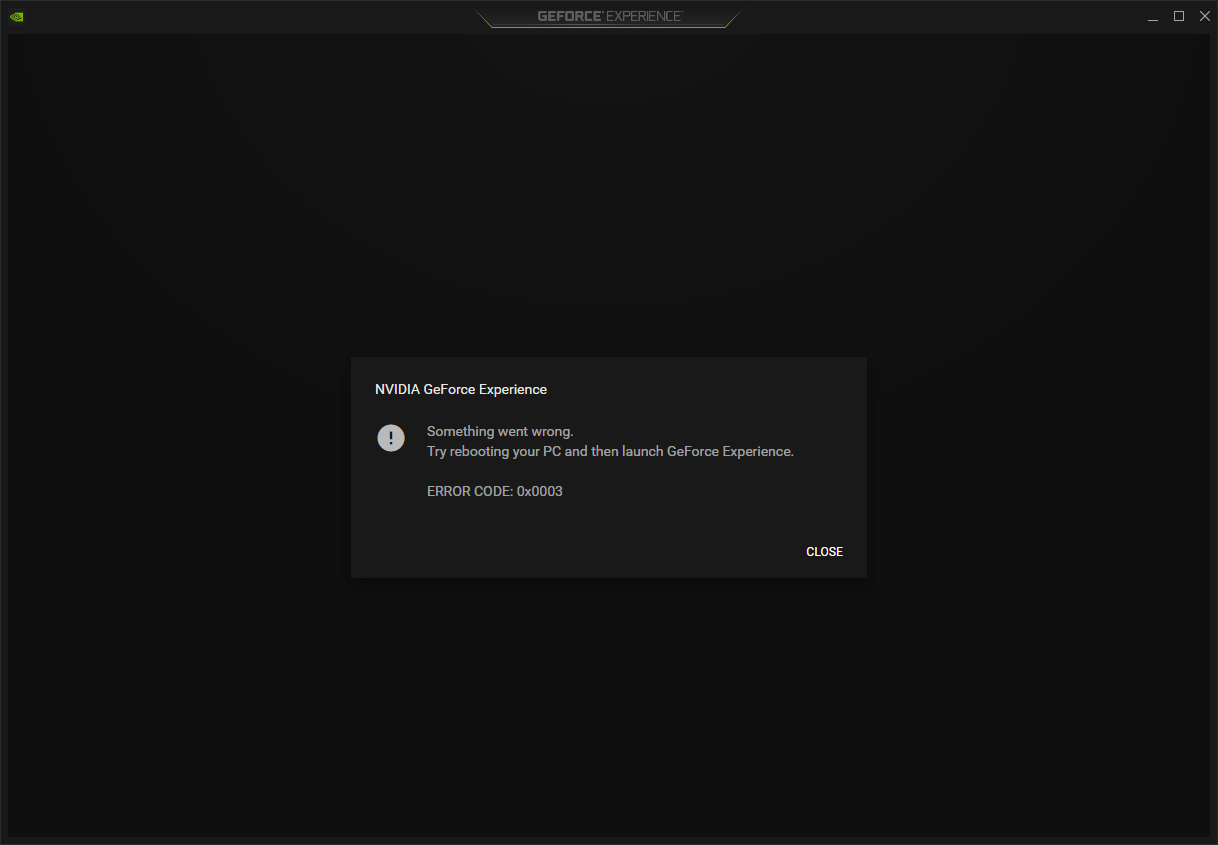The width and height of the screenshot is (1218, 845).
Task: Click the green NVIDIA emblem on the title bar
Action: point(16,16)
